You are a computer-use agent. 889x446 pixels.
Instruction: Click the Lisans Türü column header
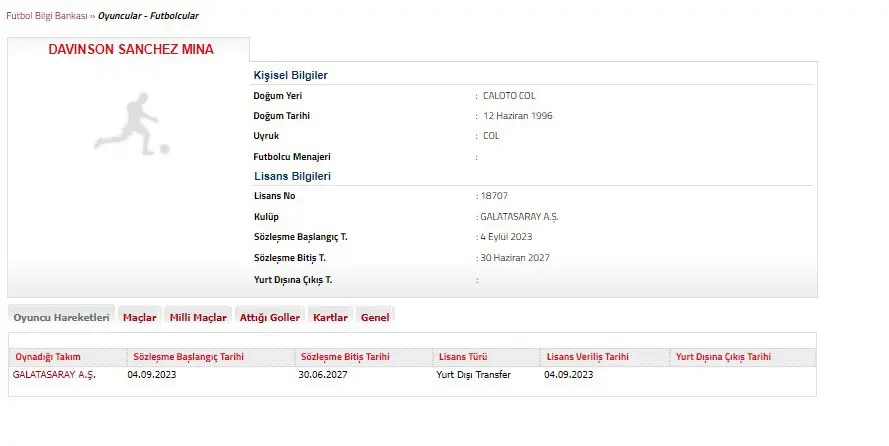464,357
